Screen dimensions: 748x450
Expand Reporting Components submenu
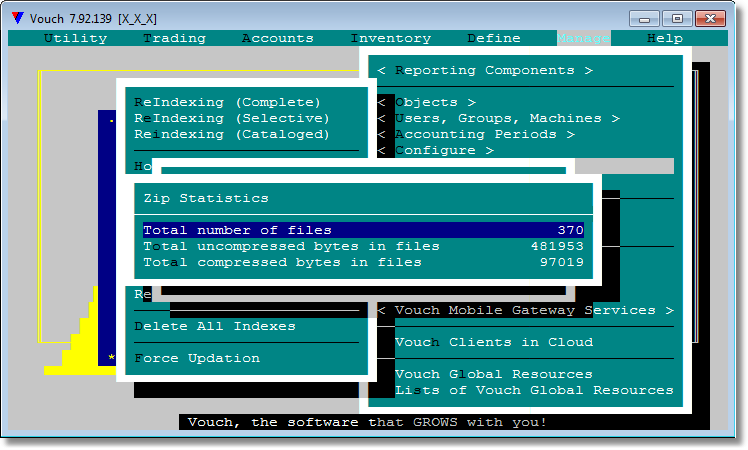tap(485, 71)
